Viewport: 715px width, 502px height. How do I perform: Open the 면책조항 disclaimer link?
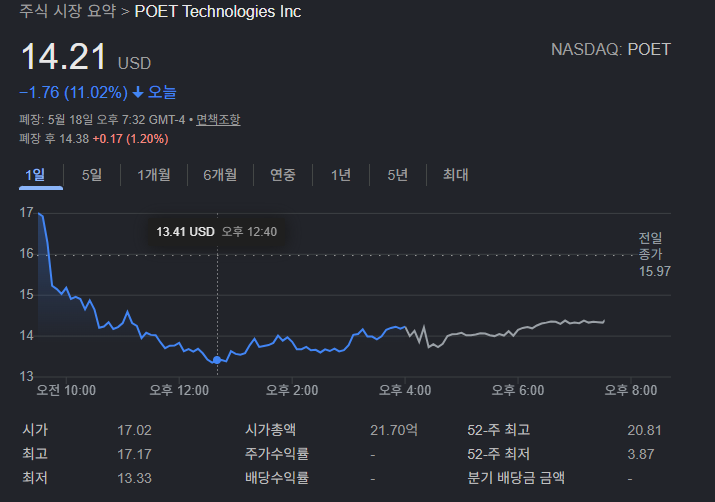(218, 120)
